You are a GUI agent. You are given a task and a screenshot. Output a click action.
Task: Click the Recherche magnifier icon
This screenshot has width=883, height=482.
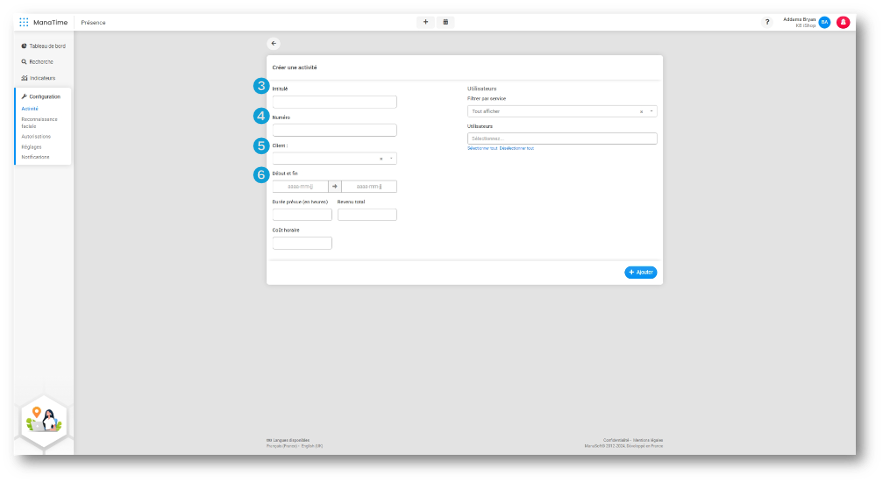tap(24, 62)
